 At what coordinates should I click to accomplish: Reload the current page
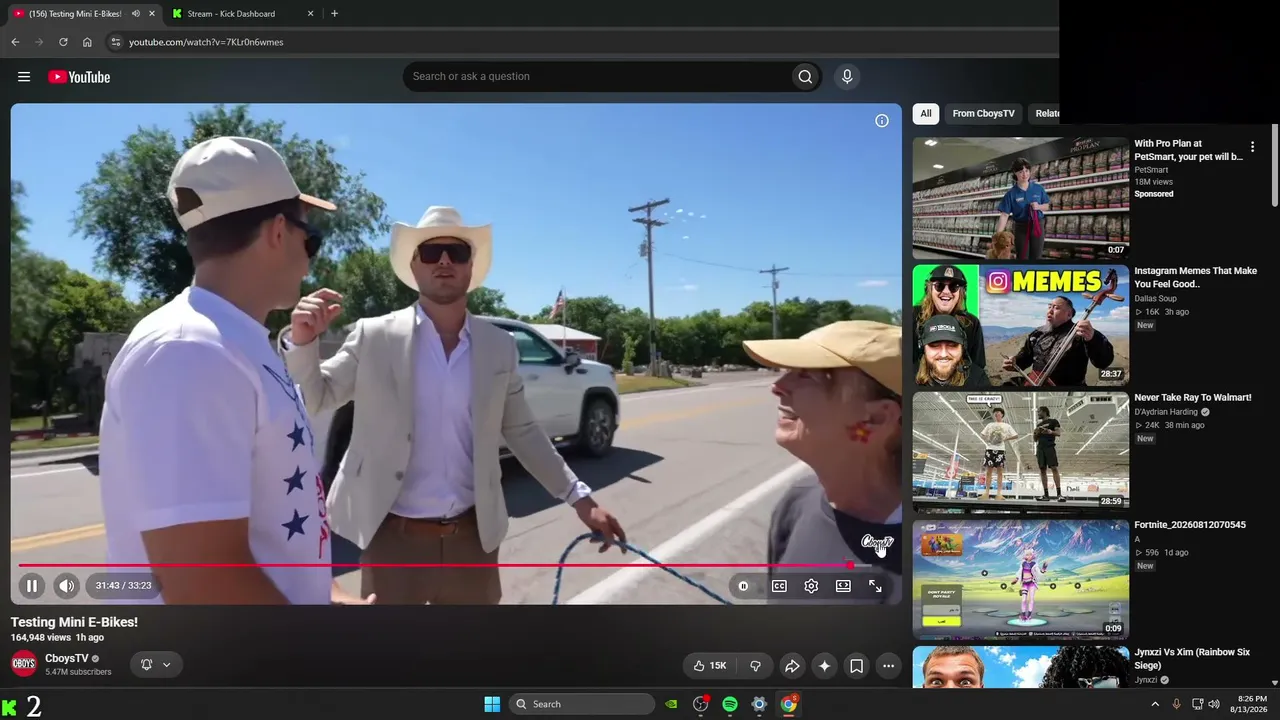click(x=63, y=42)
